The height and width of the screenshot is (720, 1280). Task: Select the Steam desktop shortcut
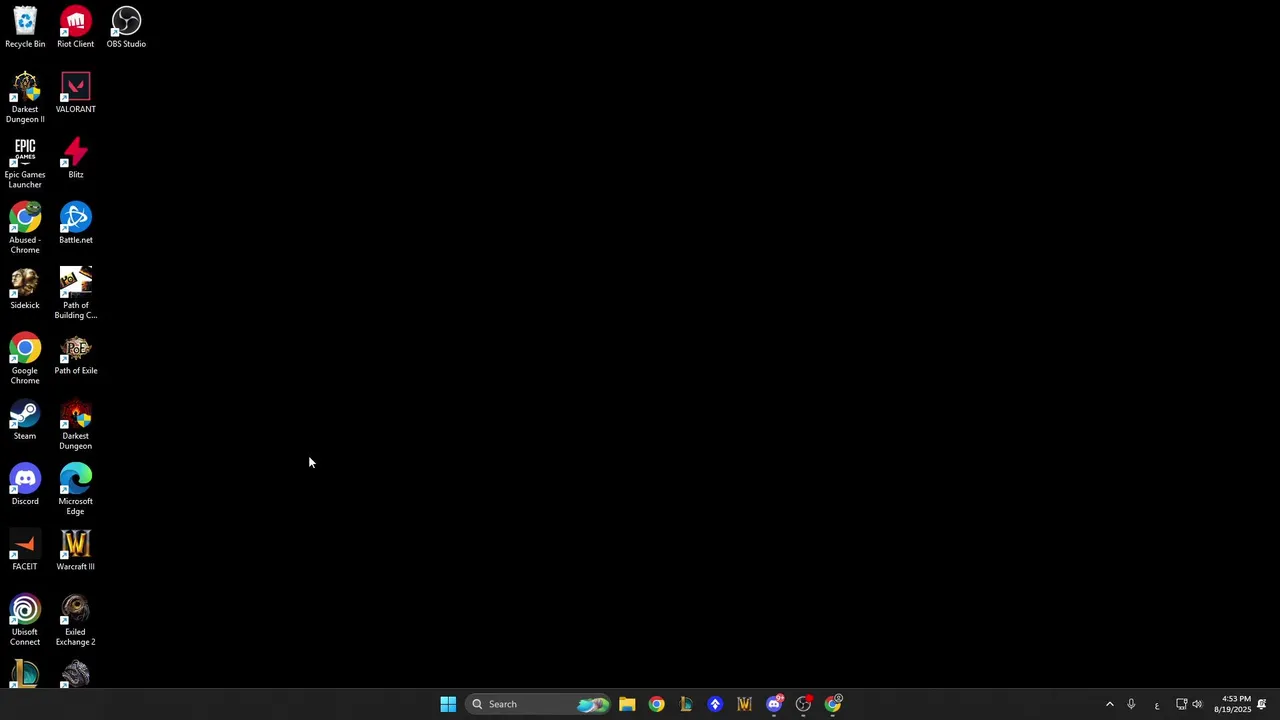point(25,420)
